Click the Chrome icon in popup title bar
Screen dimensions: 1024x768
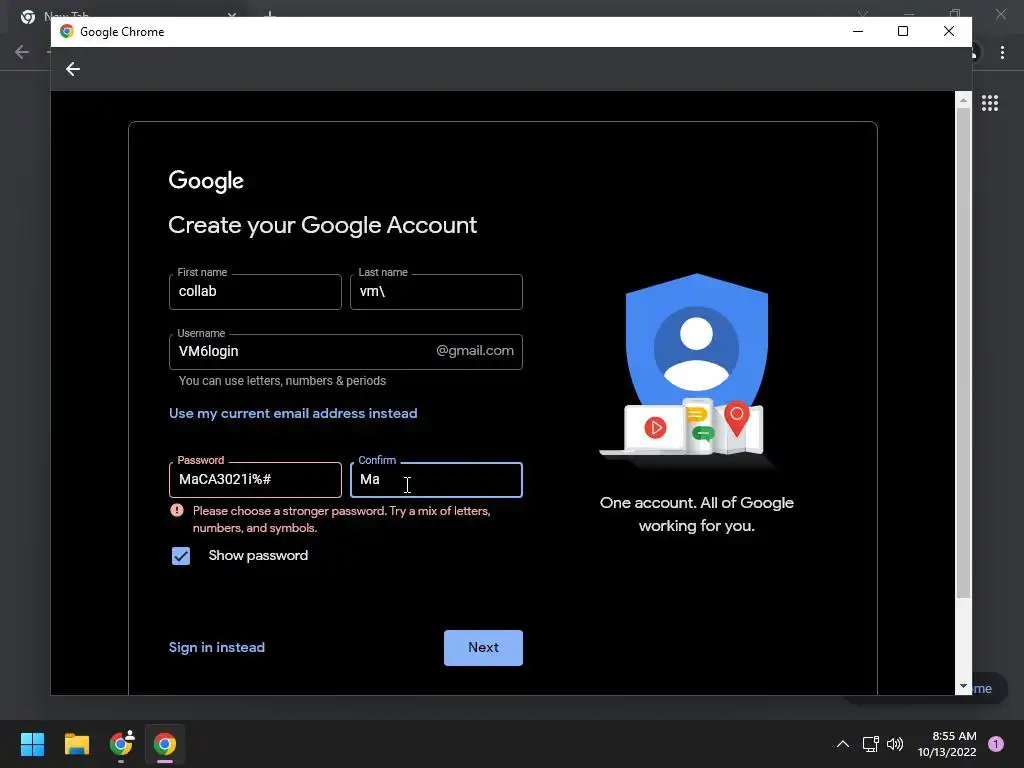tap(67, 31)
